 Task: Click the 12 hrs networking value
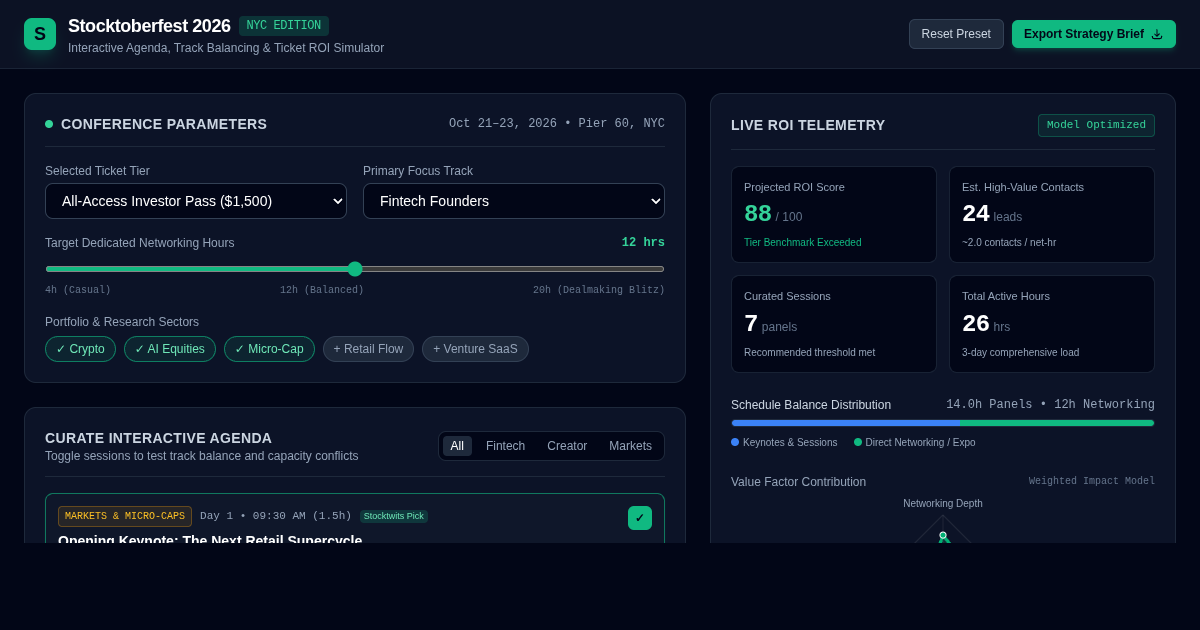pyautogui.click(x=643, y=243)
